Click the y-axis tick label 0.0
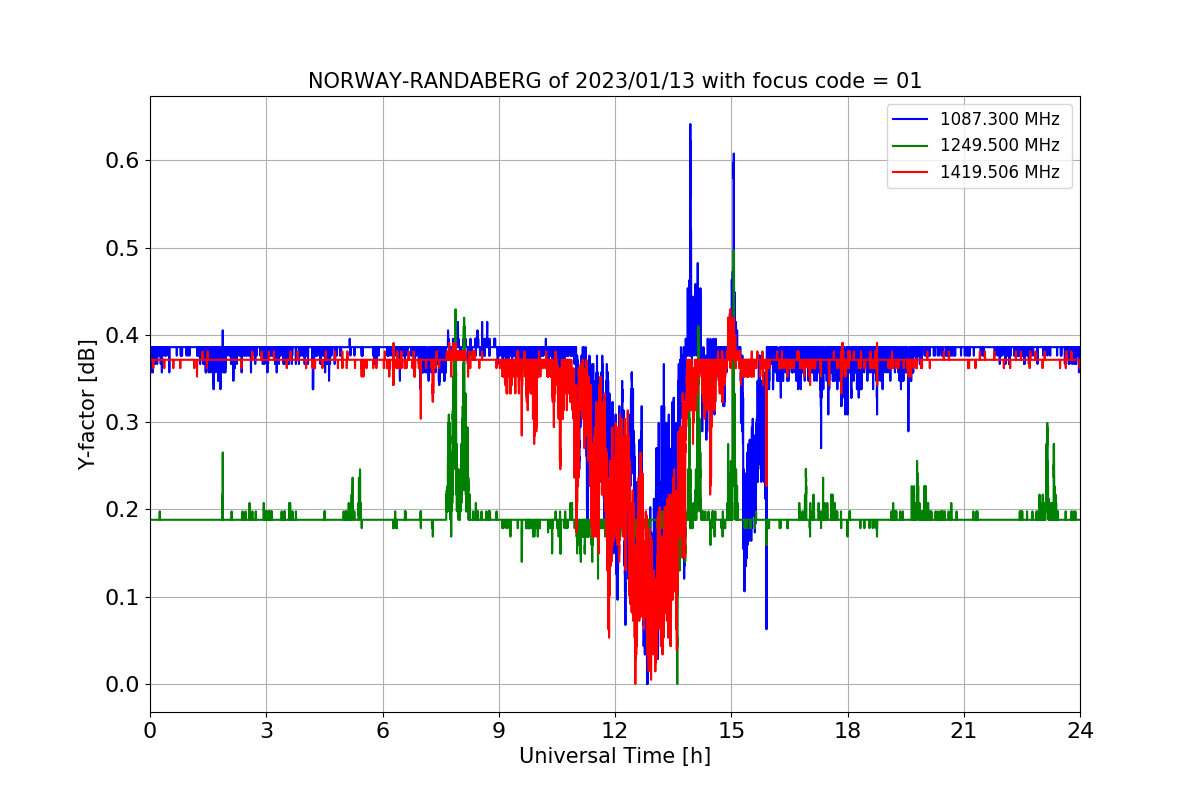Screen dimensions: 1200x800 (122, 685)
